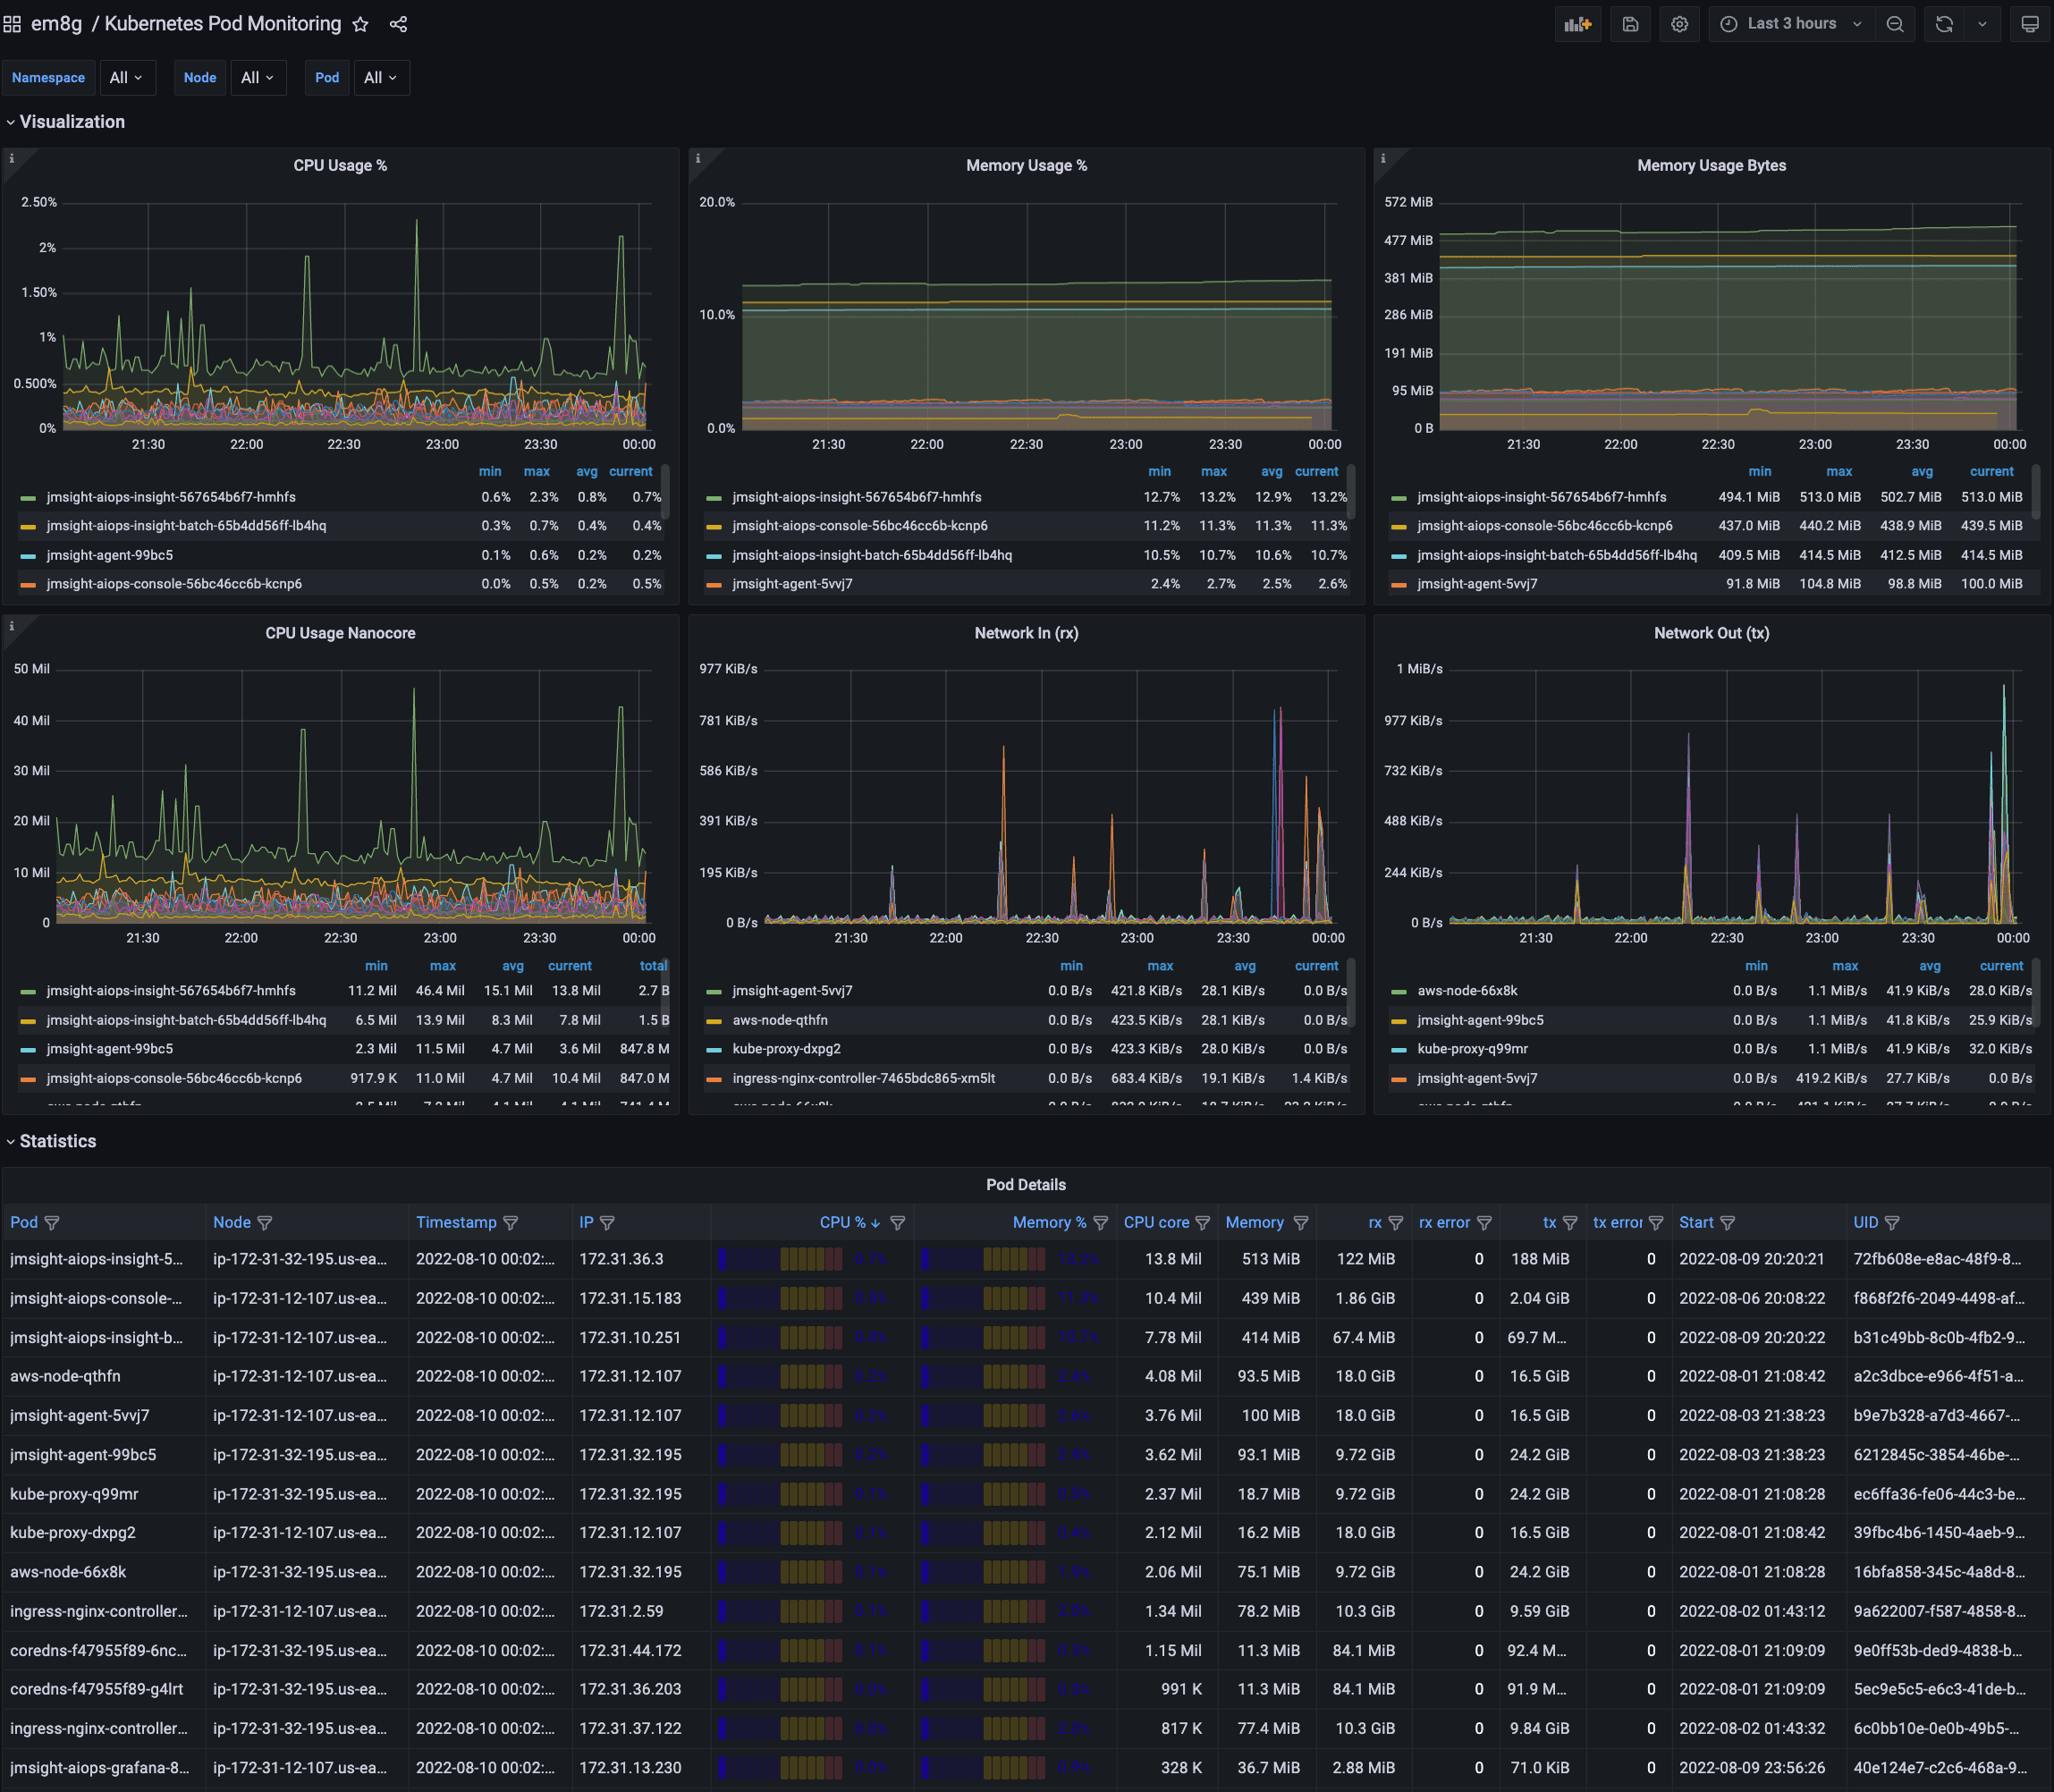Viewport: 2054px width, 1792px height.
Task: Open the CPU Usage % panel title menu
Action: [x=340, y=166]
